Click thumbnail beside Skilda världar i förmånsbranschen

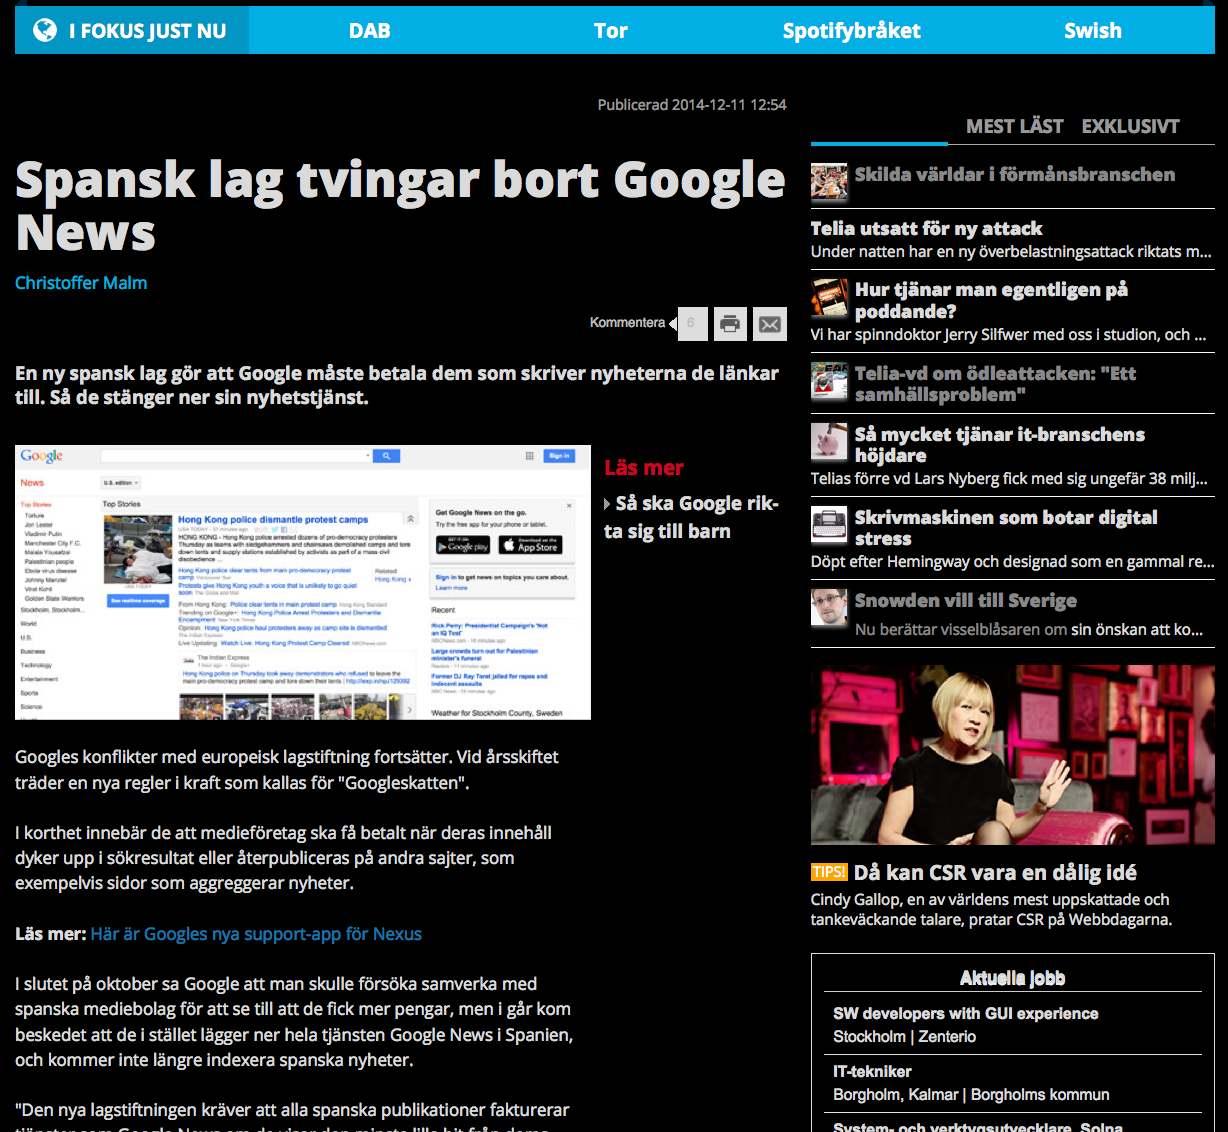[829, 182]
